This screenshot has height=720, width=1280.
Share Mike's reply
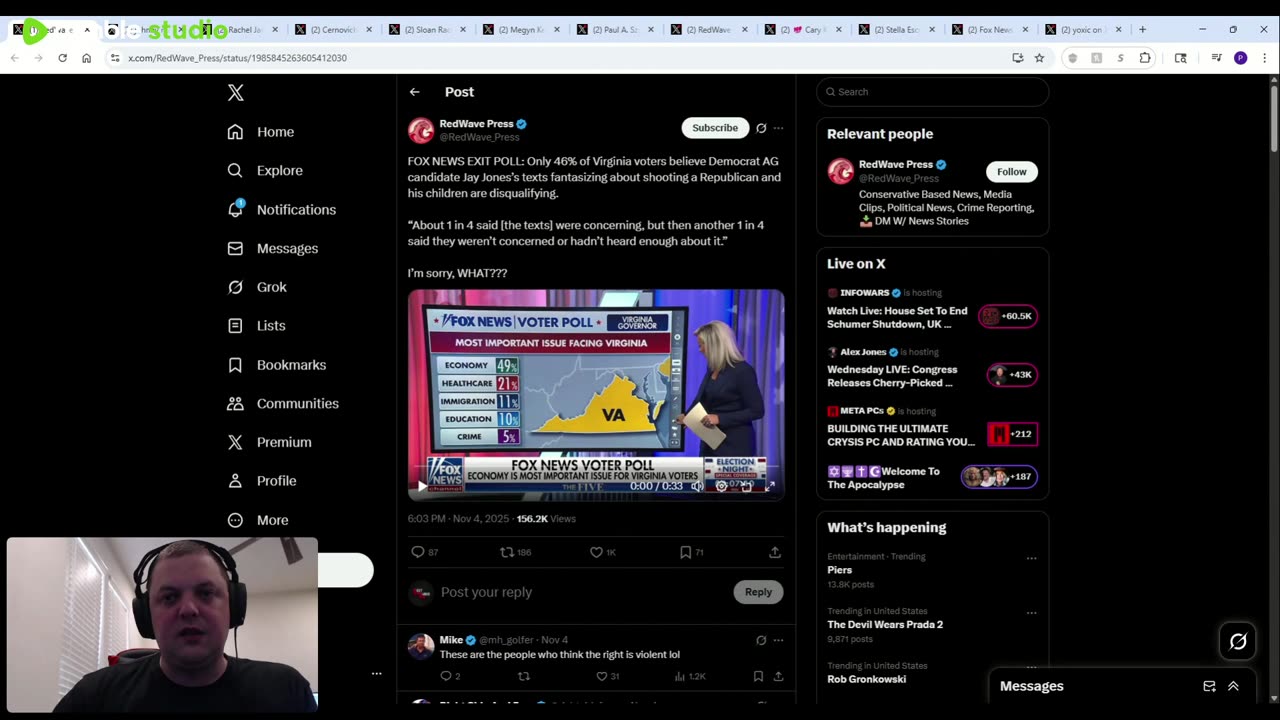(778, 676)
